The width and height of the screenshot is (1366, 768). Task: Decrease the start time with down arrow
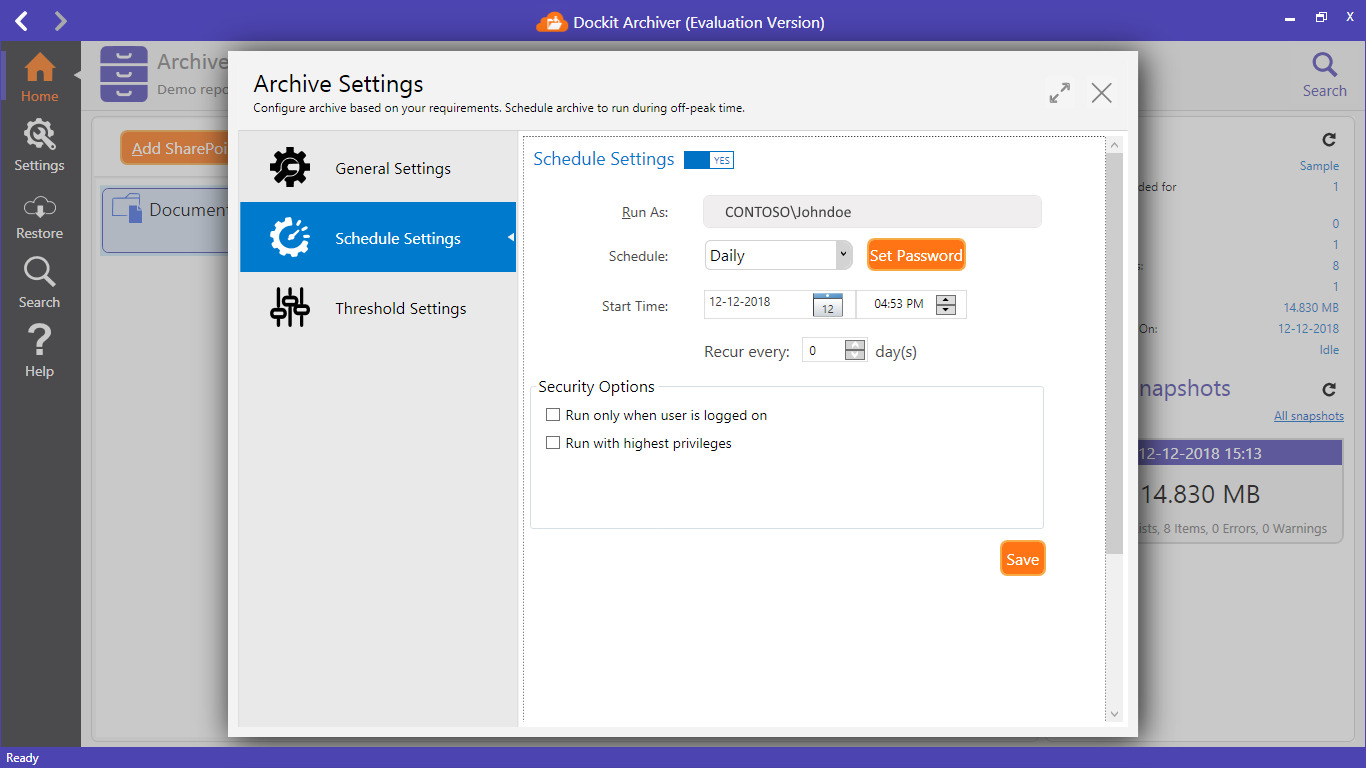(946, 310)
